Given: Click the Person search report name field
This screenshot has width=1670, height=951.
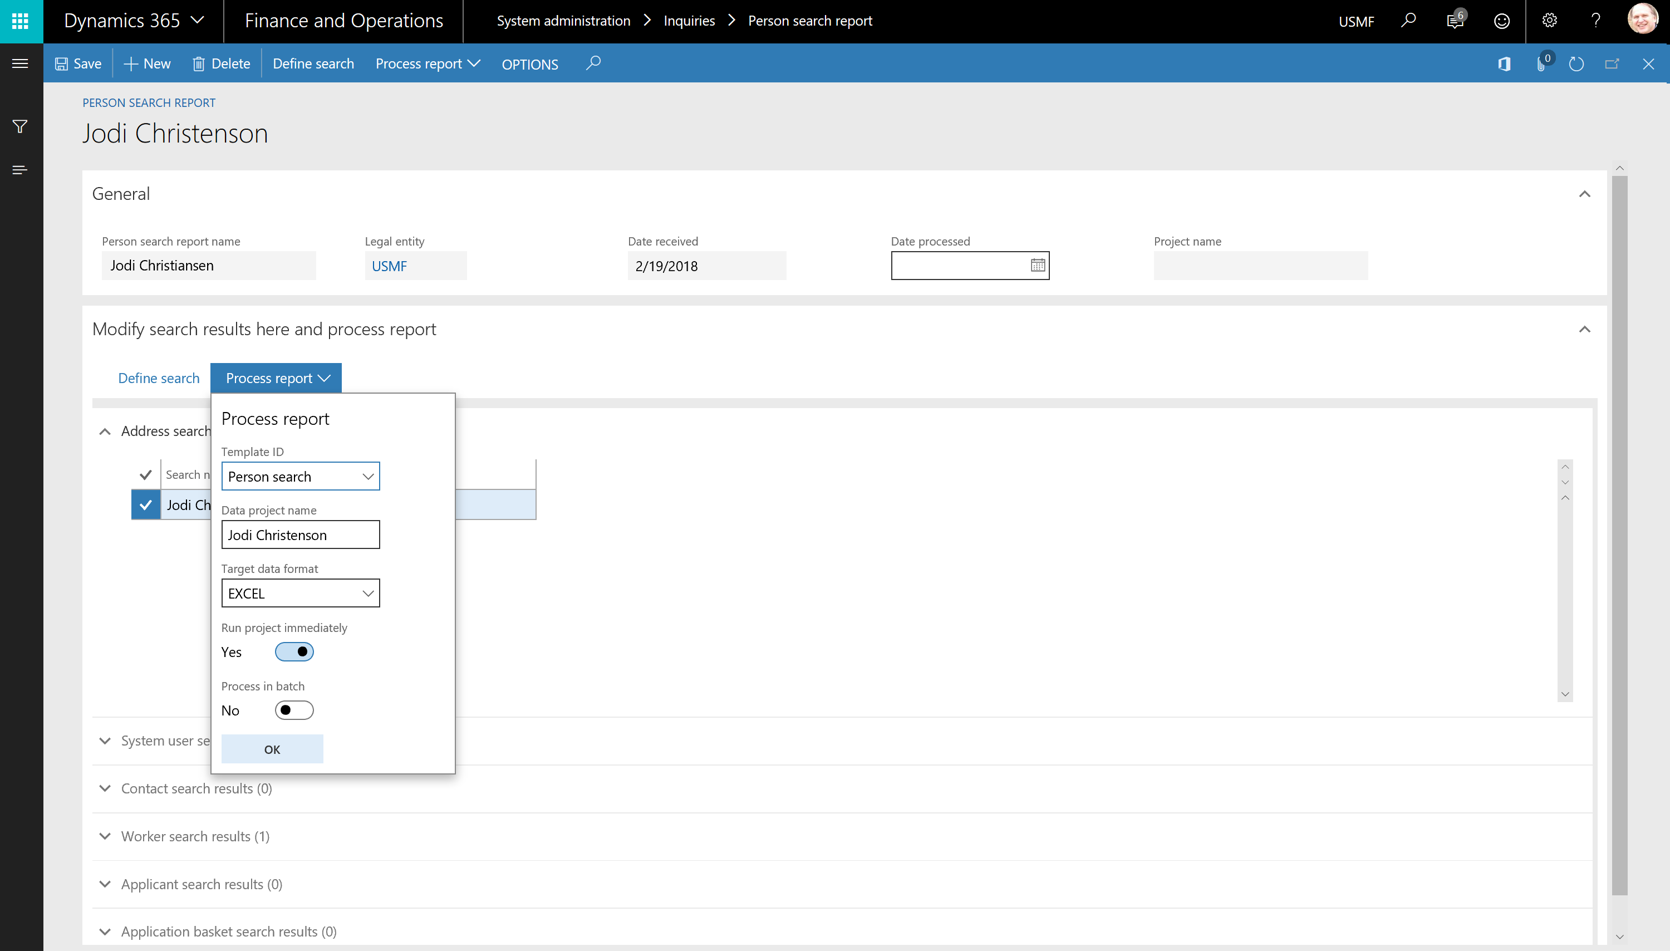Looking at the screenshot, I should pyautogui.click(x=209, y=266).
